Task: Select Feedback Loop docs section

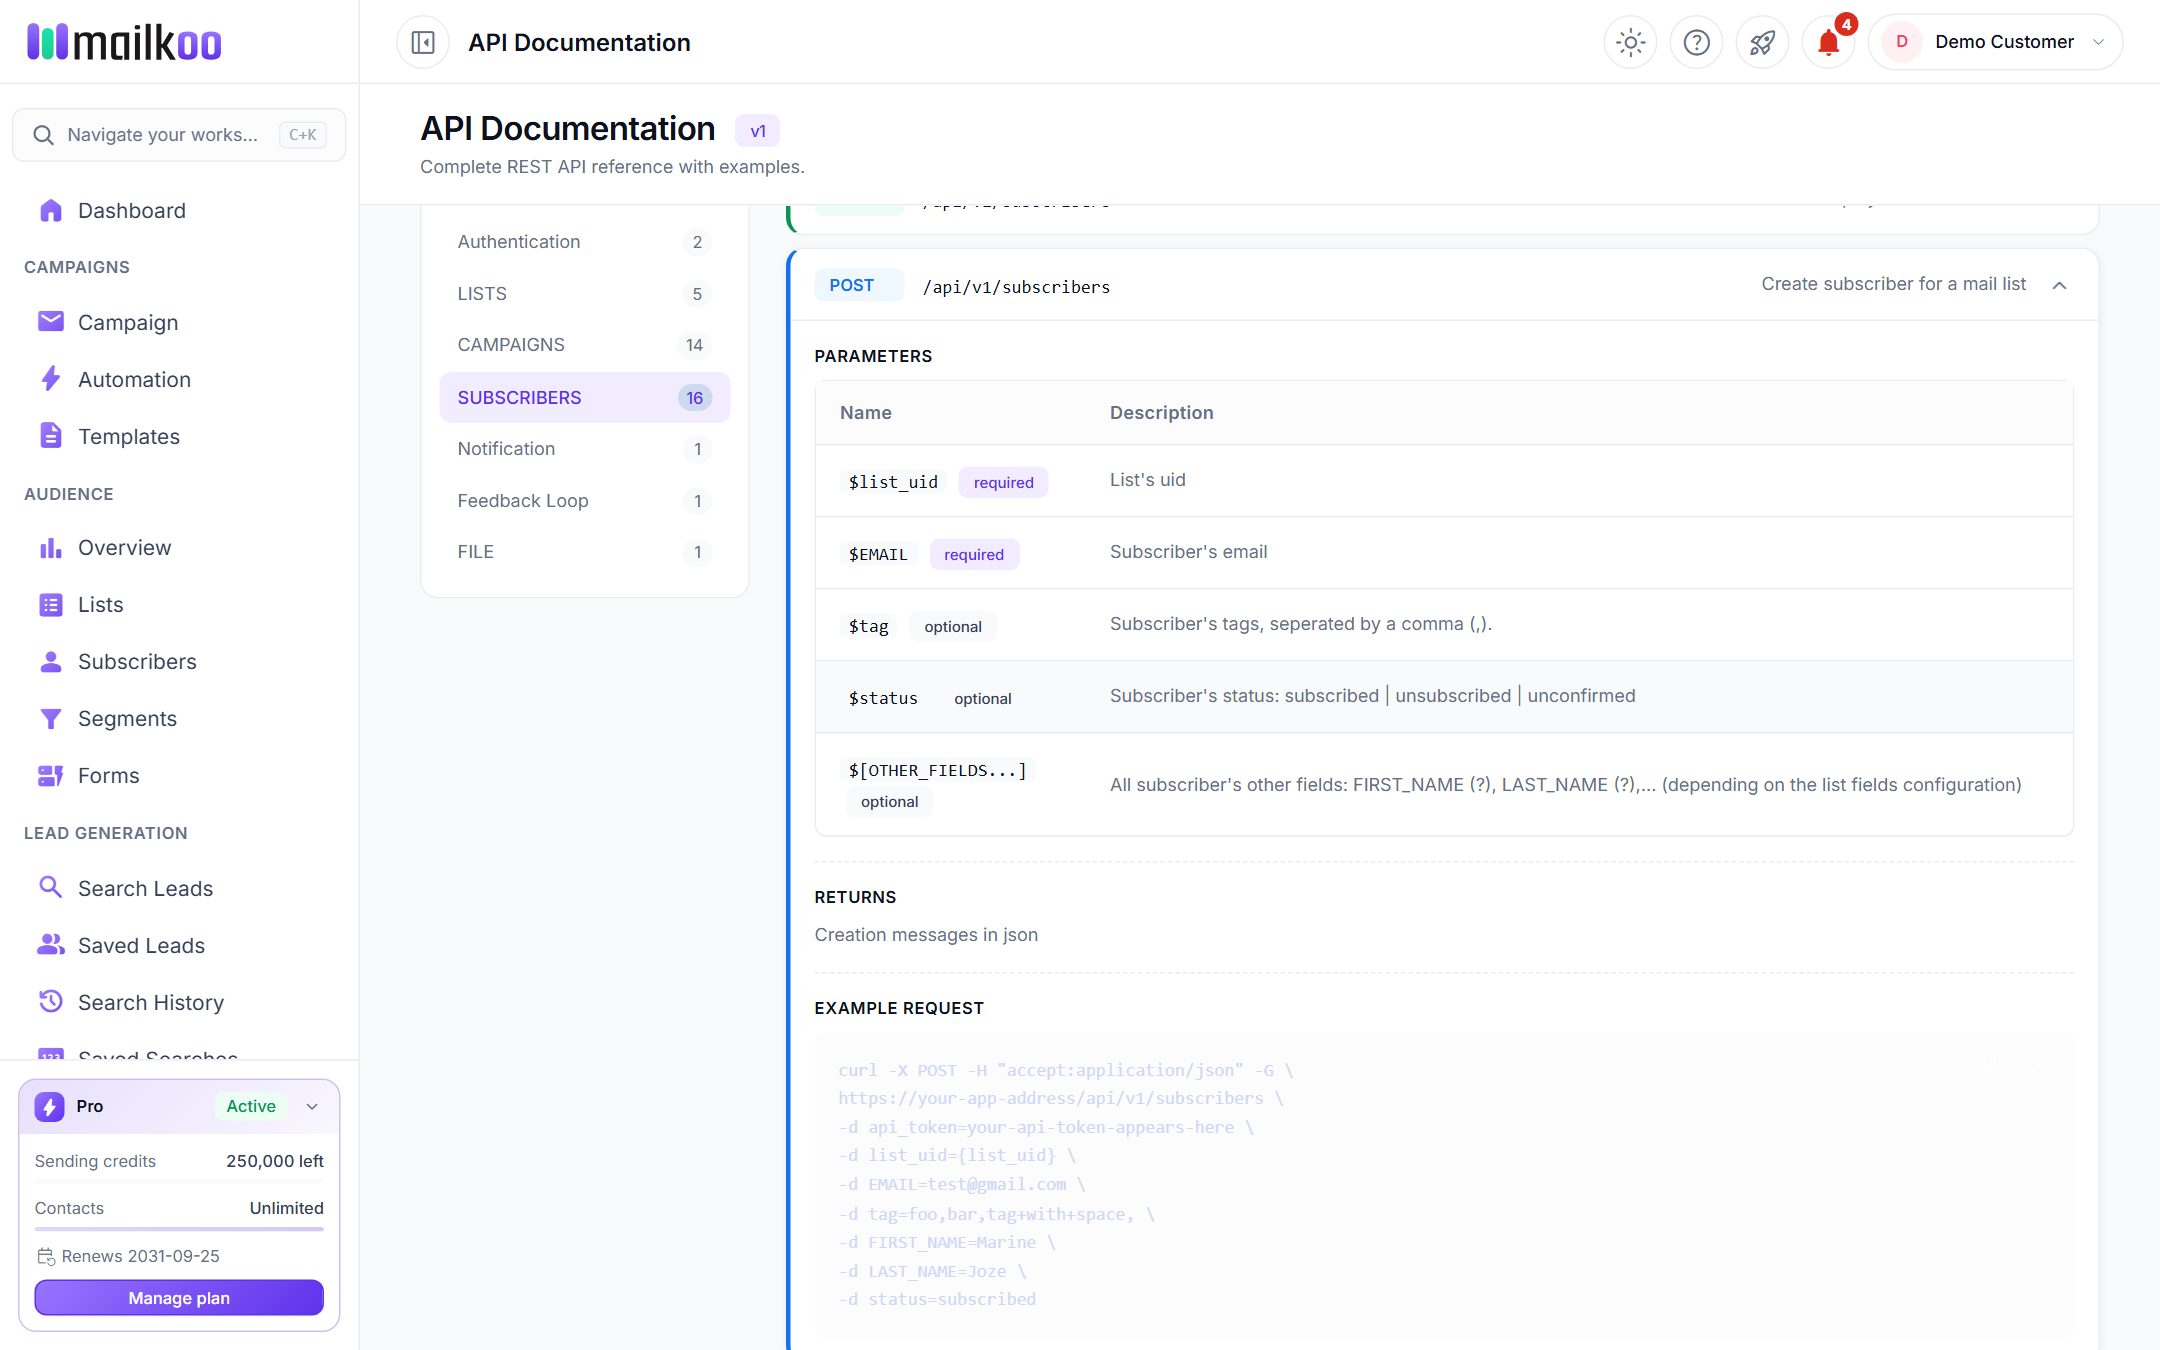Action: (585, 501)
